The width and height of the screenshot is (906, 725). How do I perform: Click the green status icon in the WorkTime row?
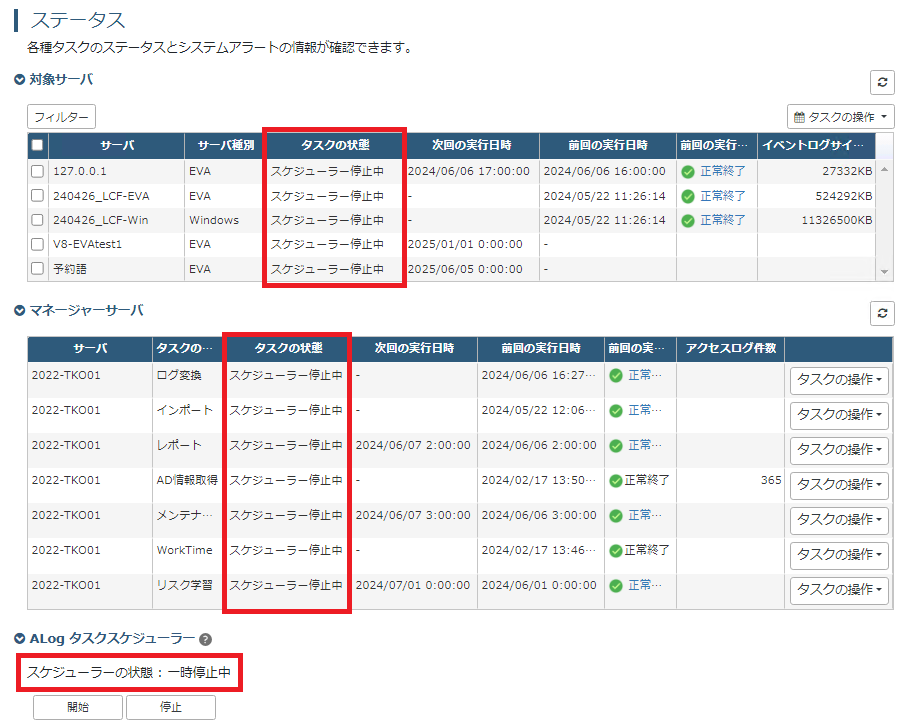(x=616, y=551)
